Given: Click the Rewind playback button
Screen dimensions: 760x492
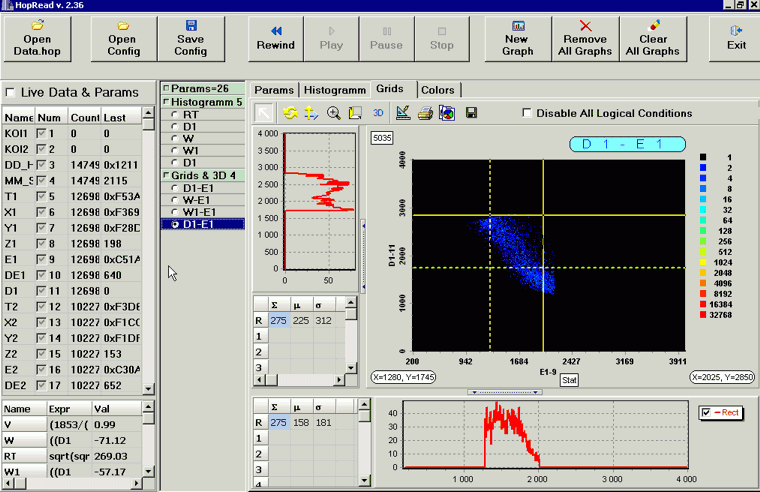Looking at the screenshot, I should (275, 37).
